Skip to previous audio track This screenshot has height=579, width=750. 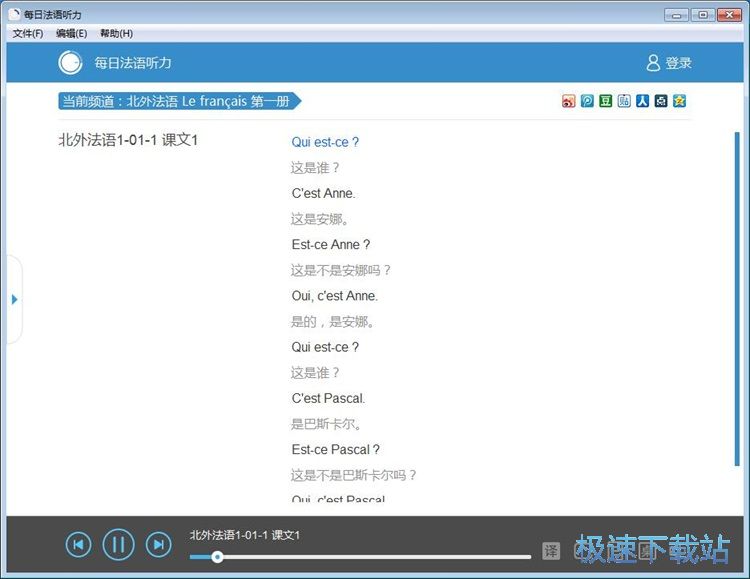tap(78, 545)
